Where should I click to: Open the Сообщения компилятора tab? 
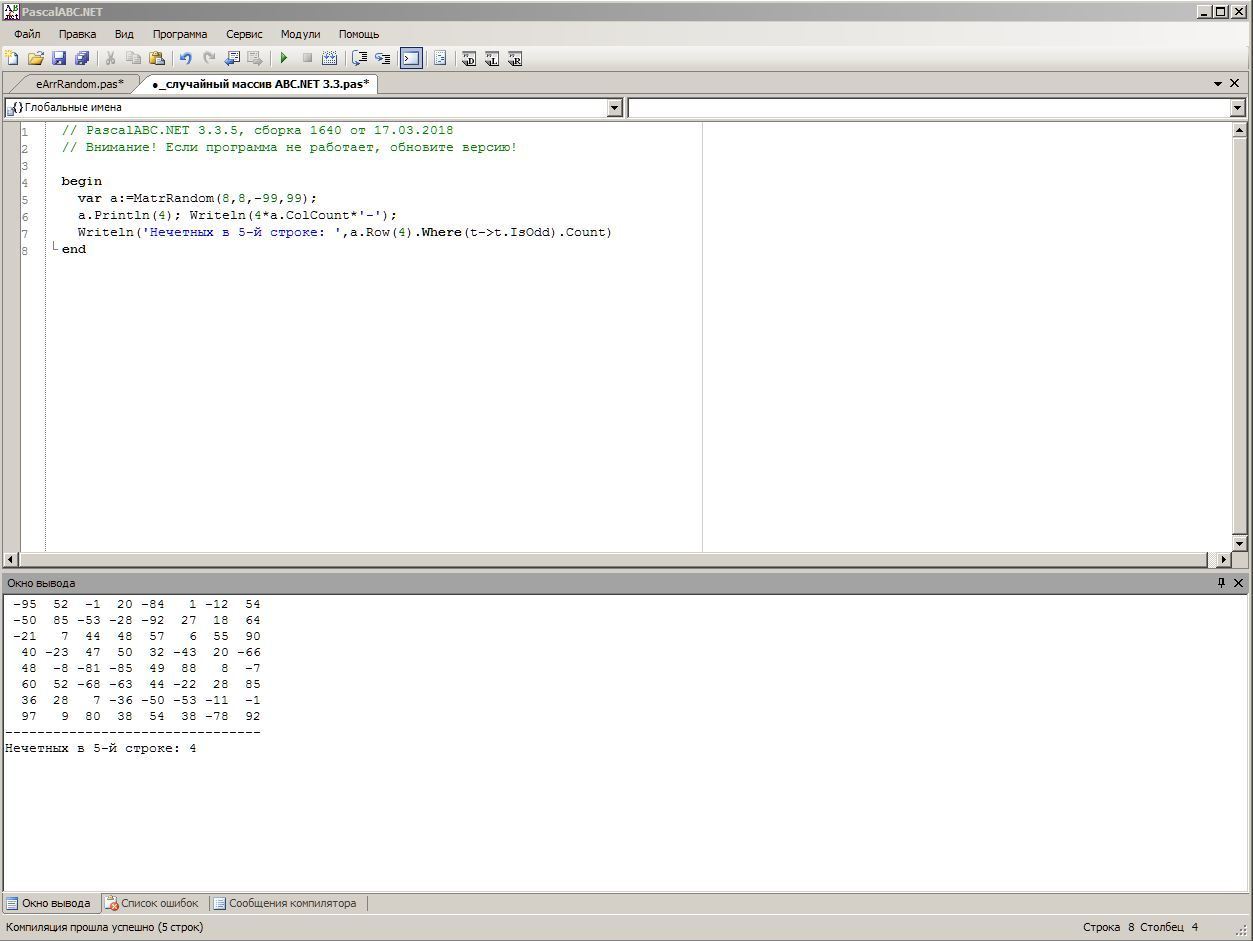(x=286, y=903)
